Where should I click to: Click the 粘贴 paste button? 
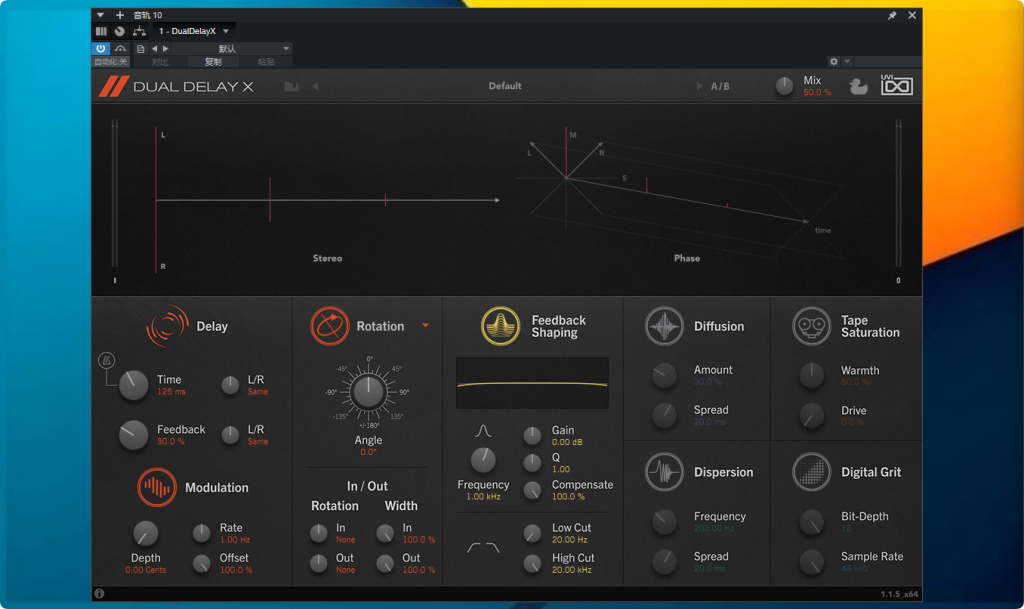tap(266, 62)
